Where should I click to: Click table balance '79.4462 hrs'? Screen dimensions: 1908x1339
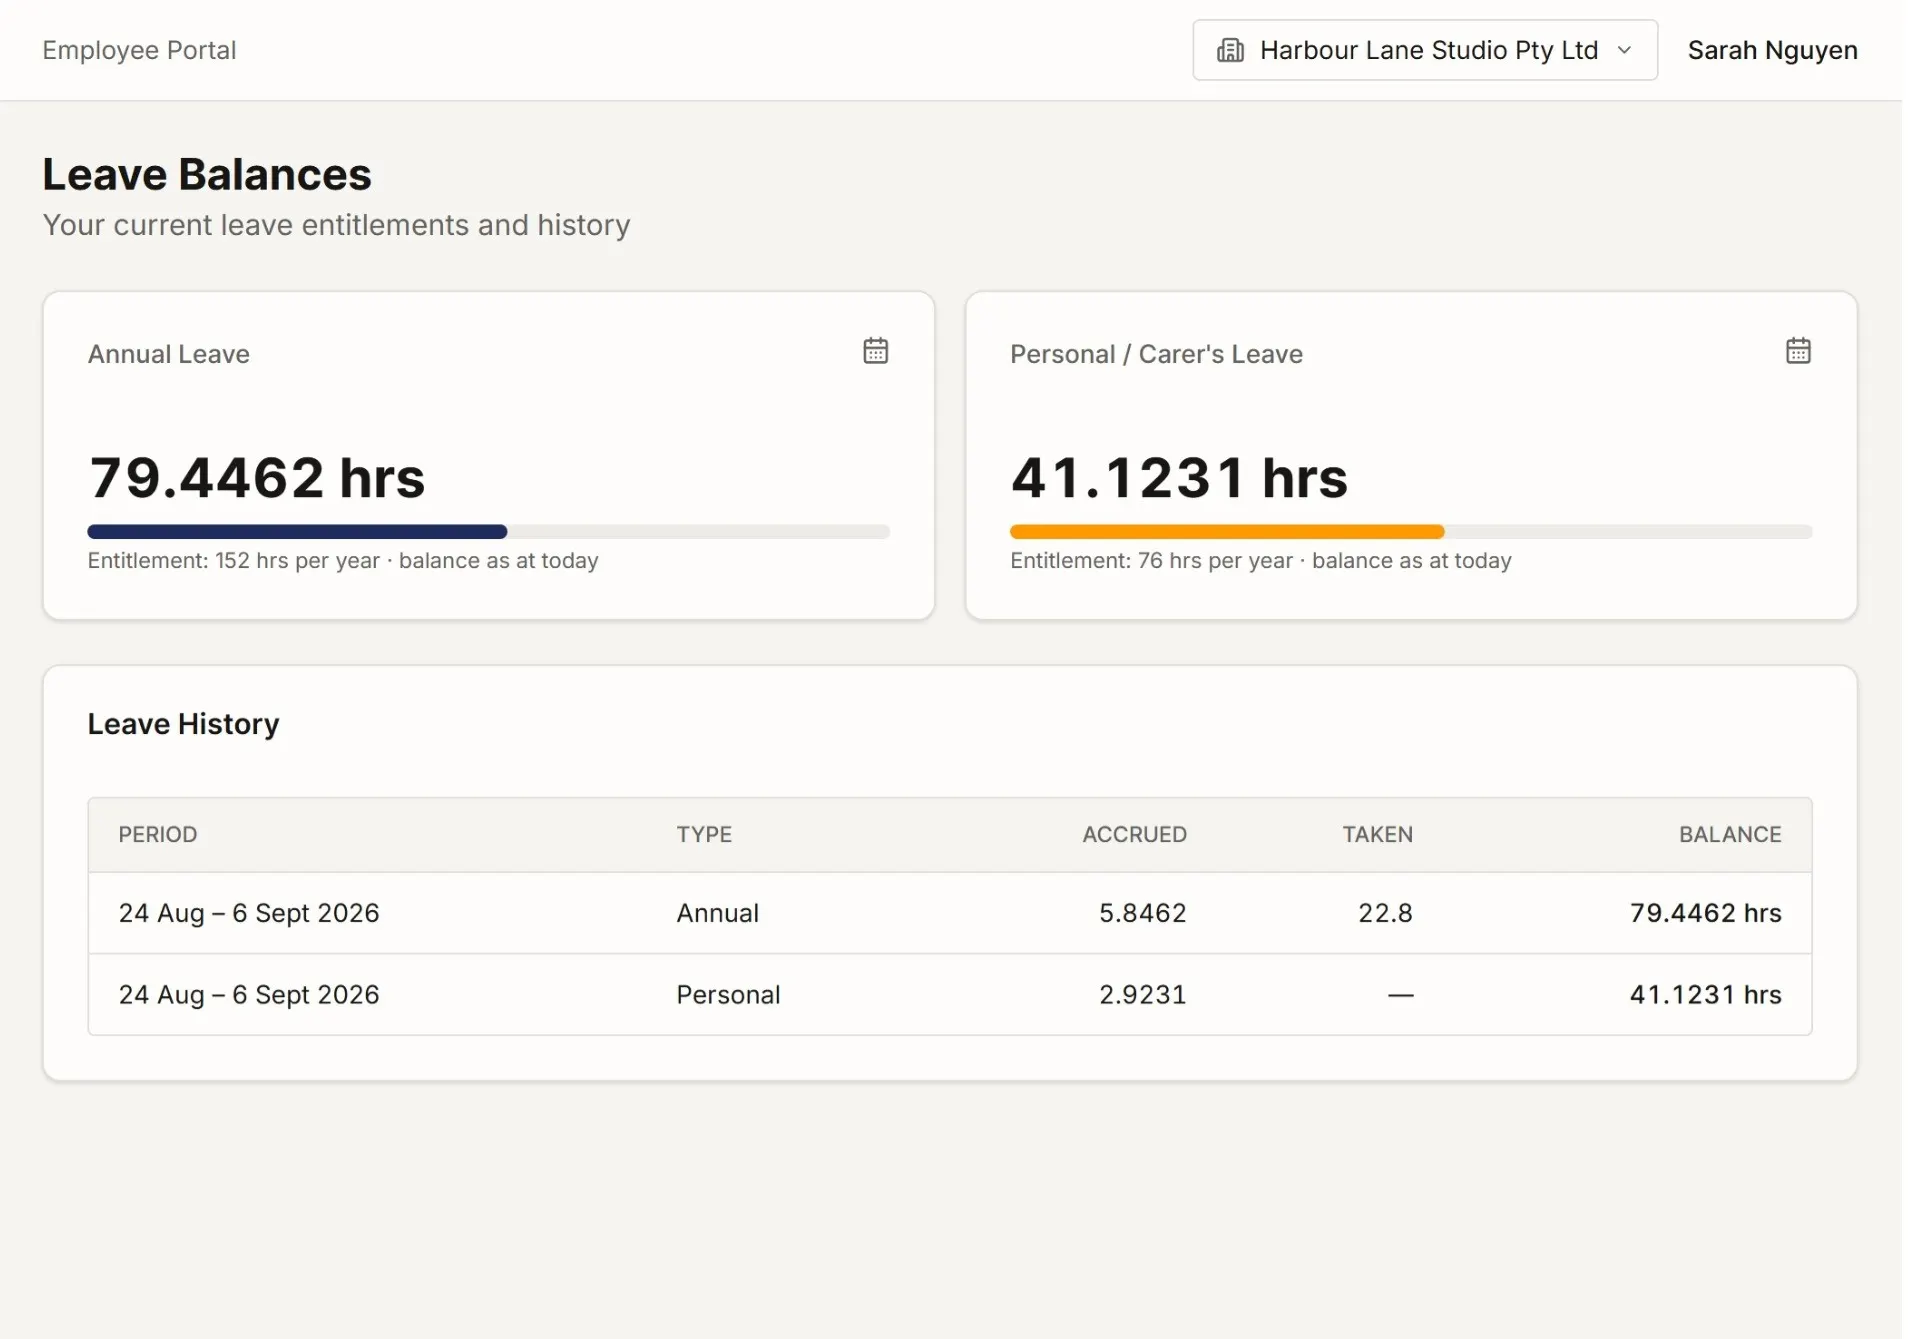[x=1705, y=913]
